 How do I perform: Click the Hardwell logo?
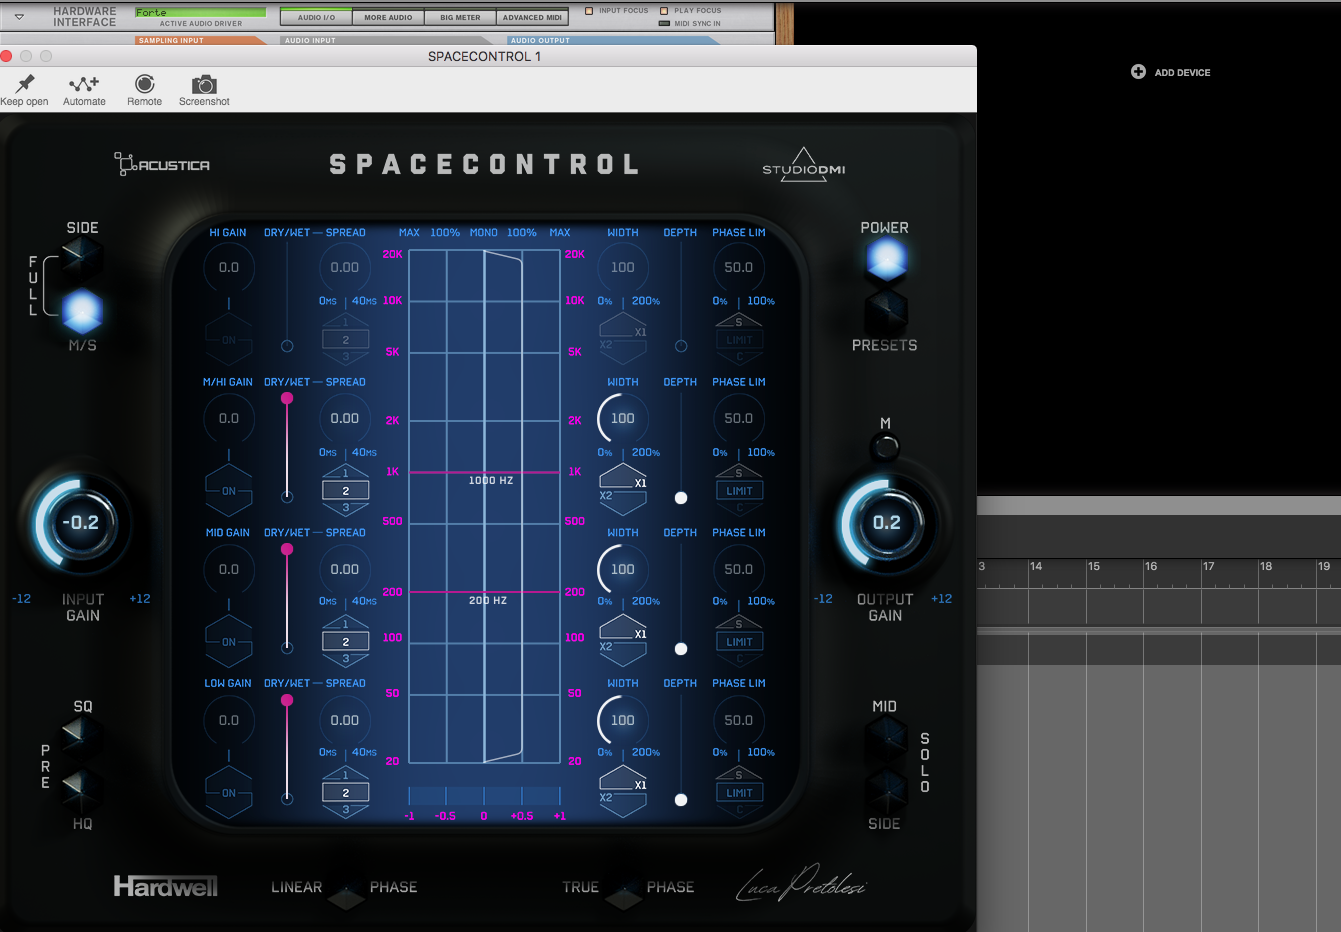(x=165, y=886)
